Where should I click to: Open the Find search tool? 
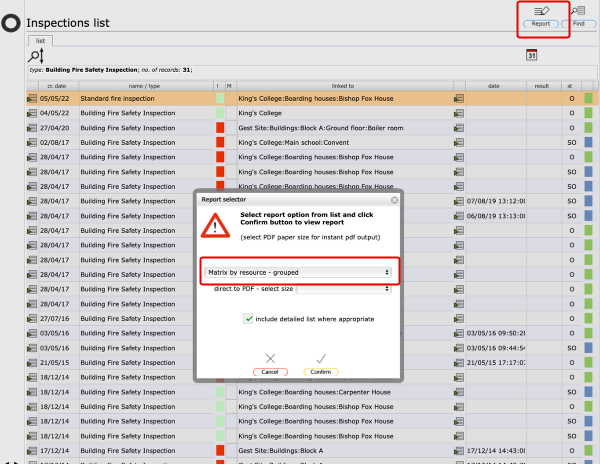coord(579,15)
